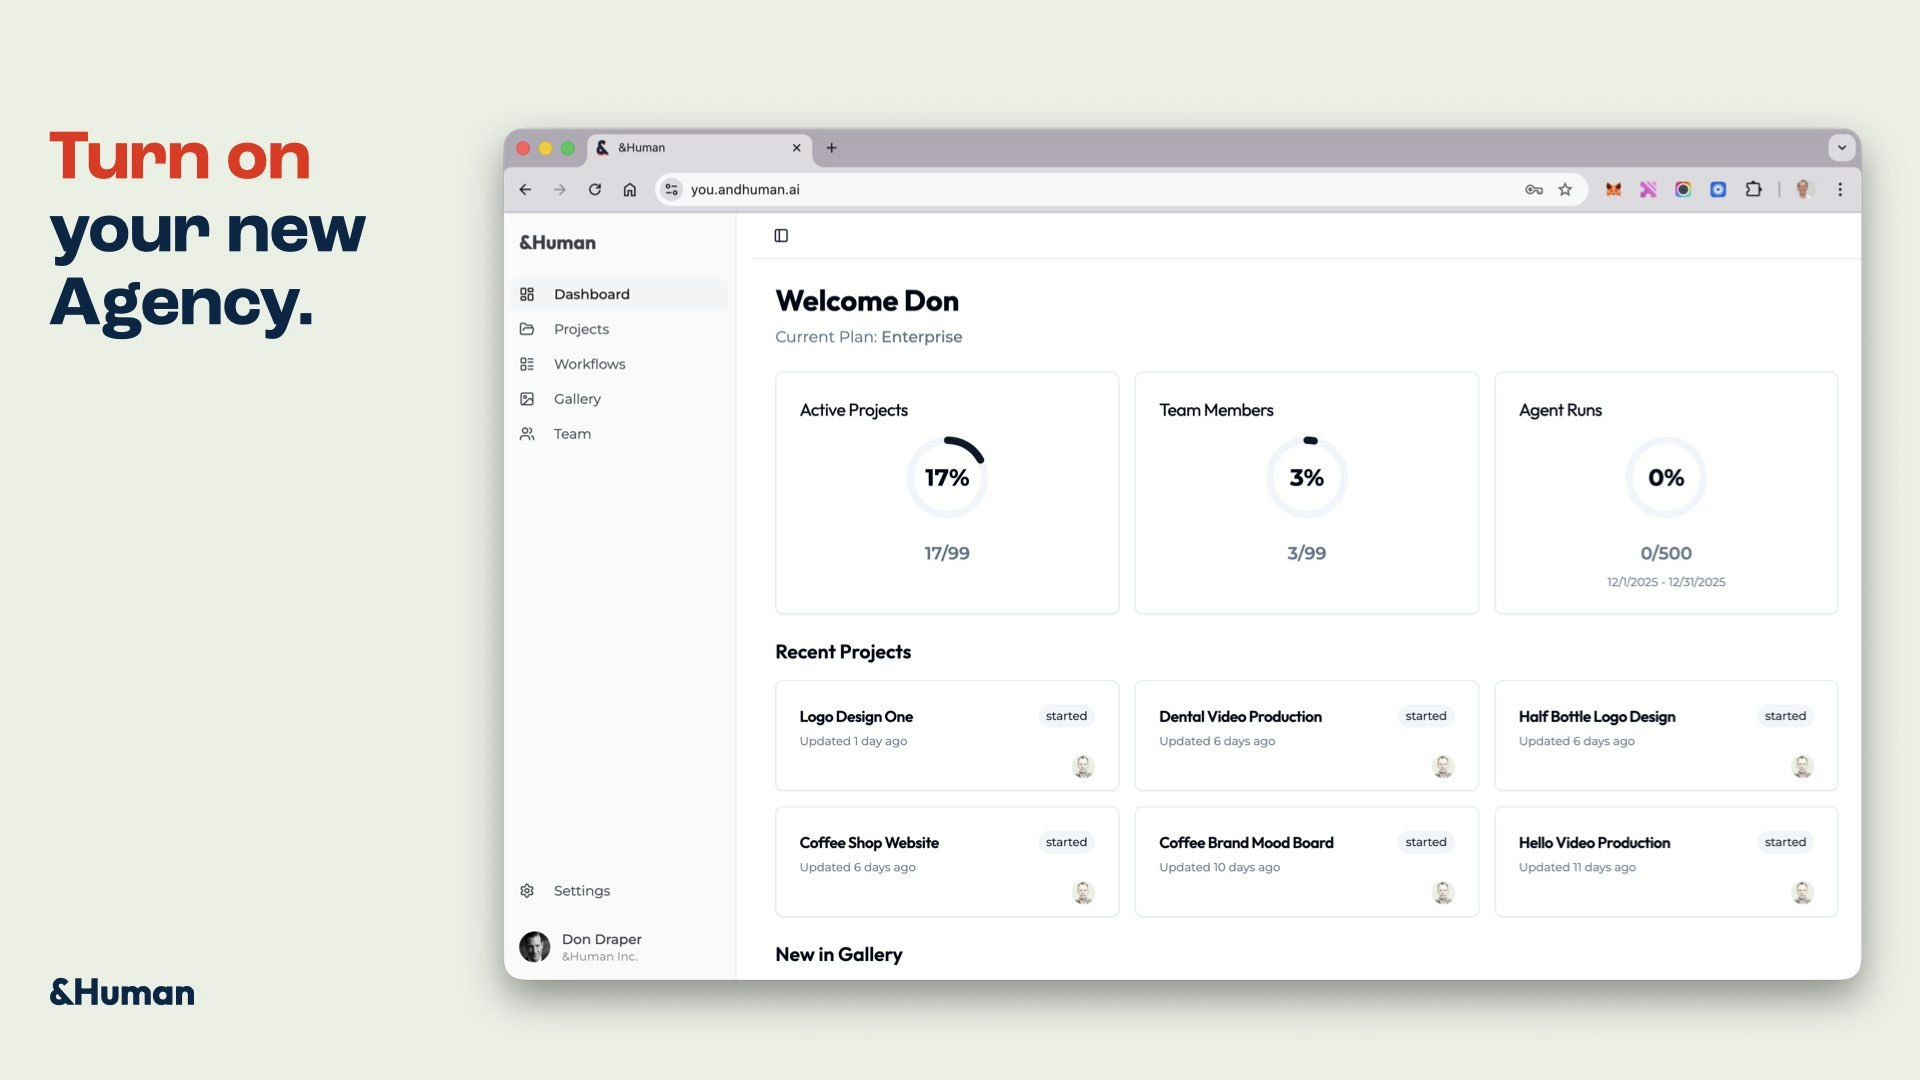Click the Agent Runs progress circle

click(1666, 477)
